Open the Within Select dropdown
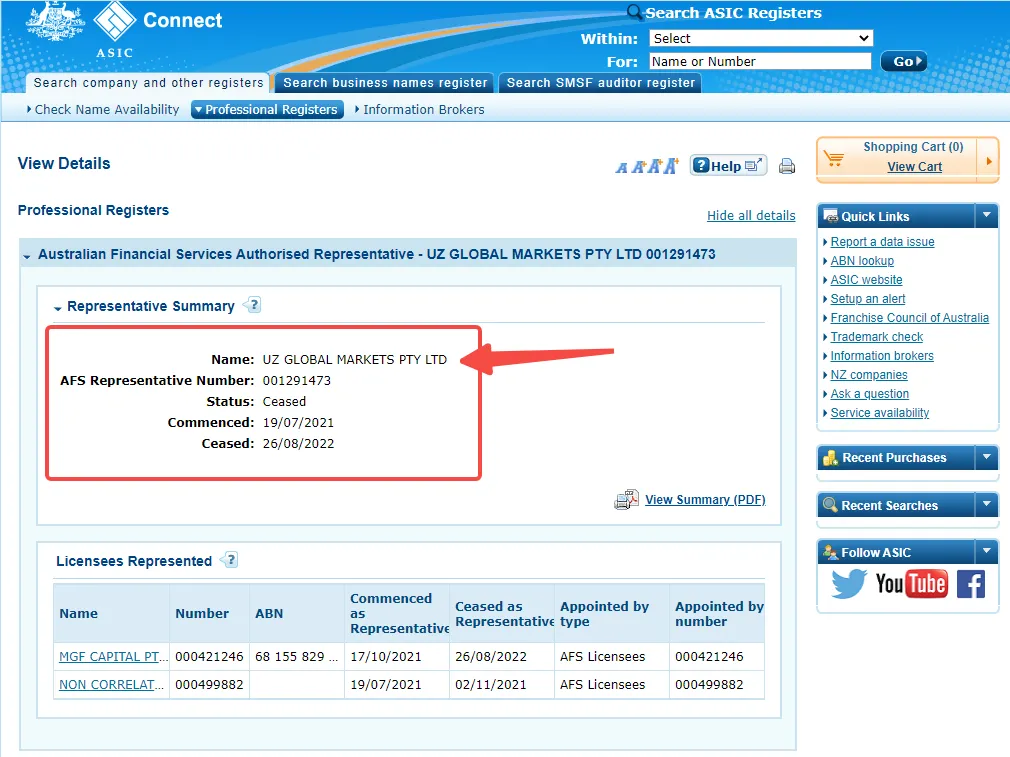 point(761,38)
